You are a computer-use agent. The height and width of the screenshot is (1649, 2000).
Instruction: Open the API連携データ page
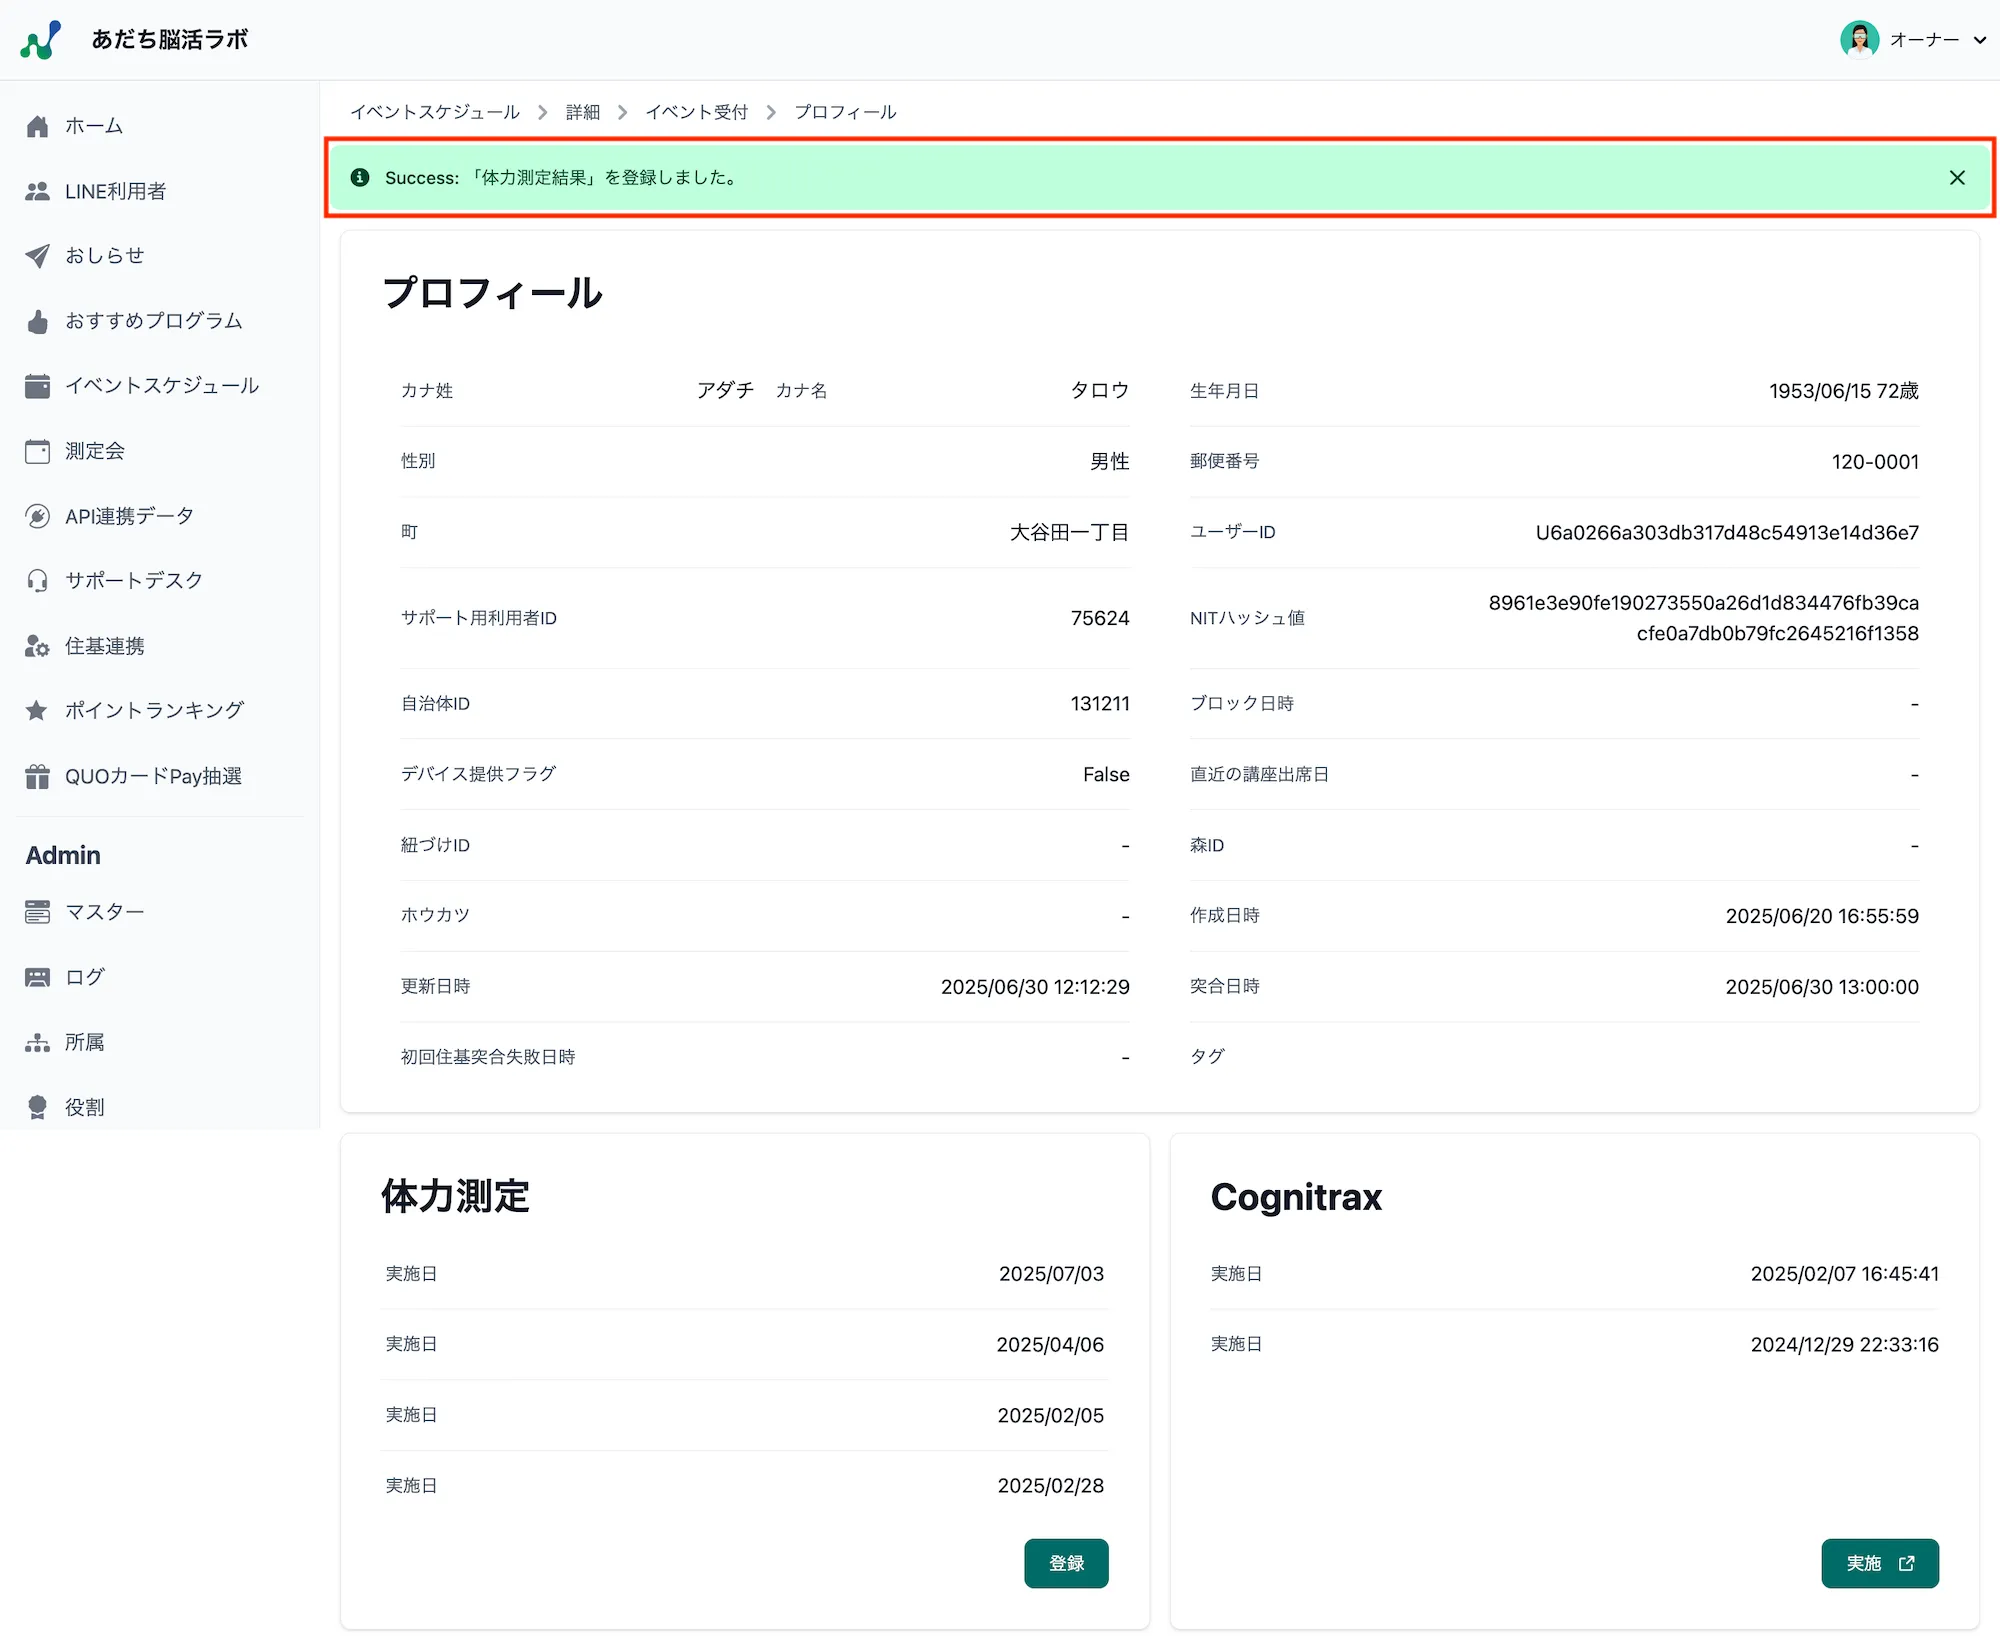click(x=128, y=515)
